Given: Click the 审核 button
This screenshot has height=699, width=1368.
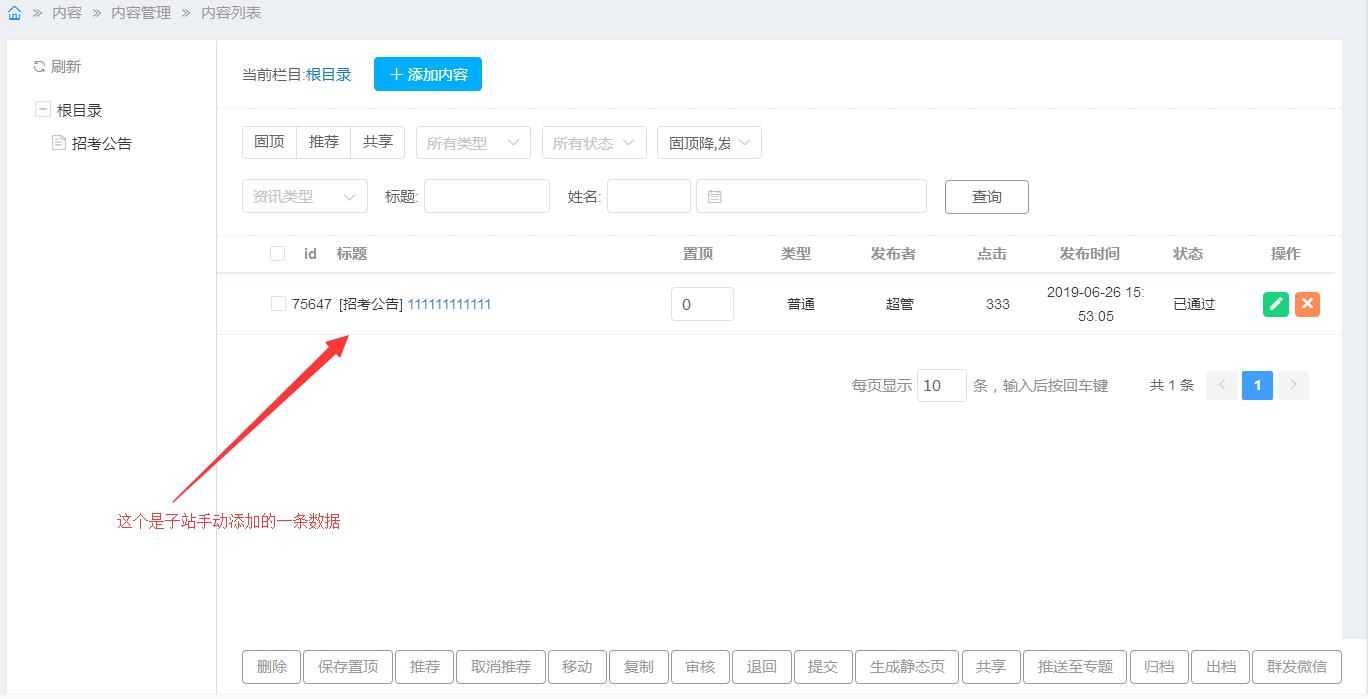Looking at the screenshot, I should [x=700, y=667].
